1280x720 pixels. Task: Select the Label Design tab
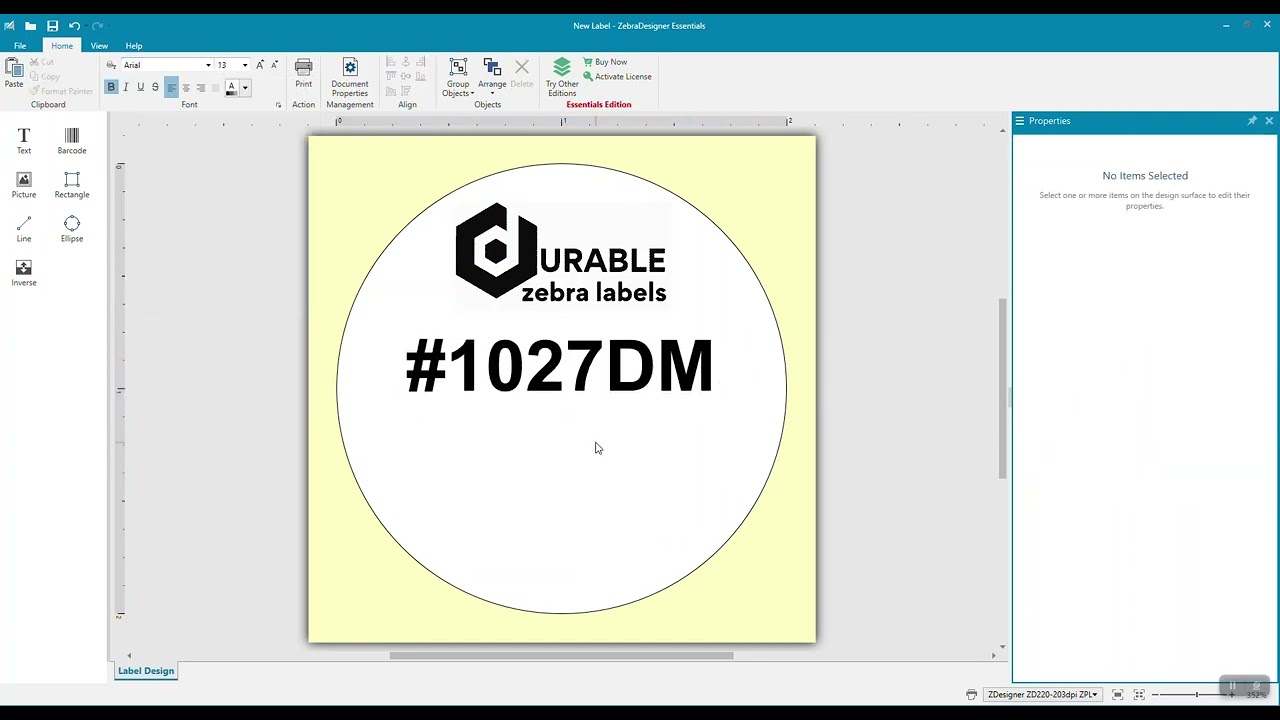point(146,671)
